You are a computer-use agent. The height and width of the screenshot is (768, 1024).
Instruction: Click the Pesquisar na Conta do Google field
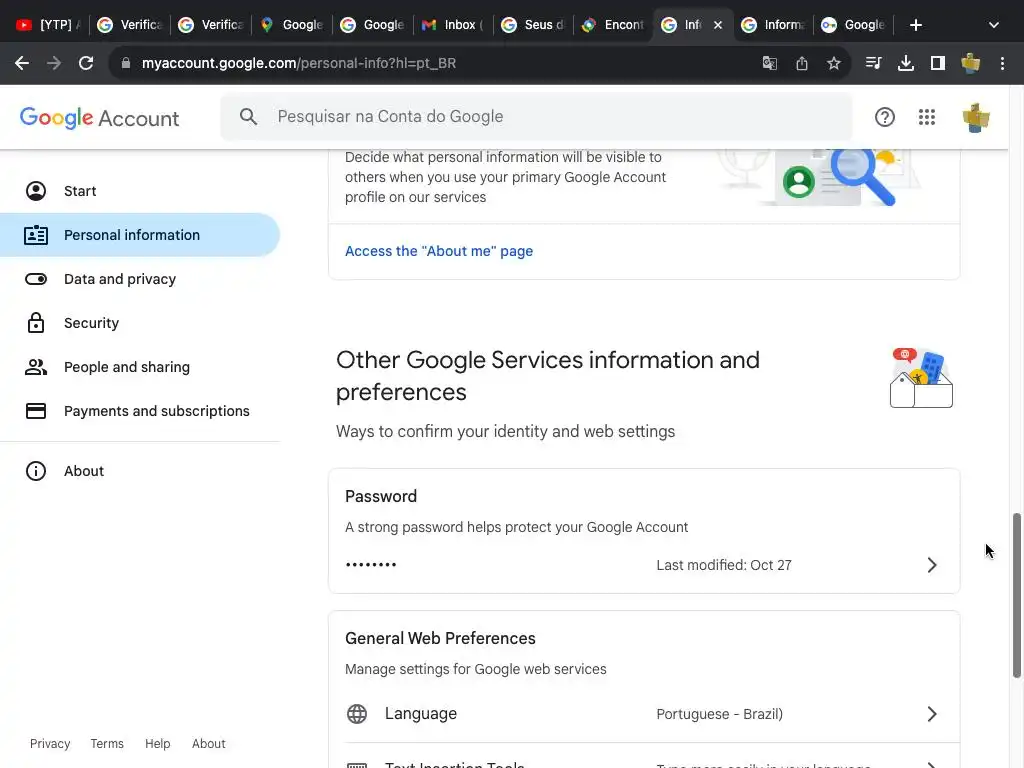(x=550, y=117)
